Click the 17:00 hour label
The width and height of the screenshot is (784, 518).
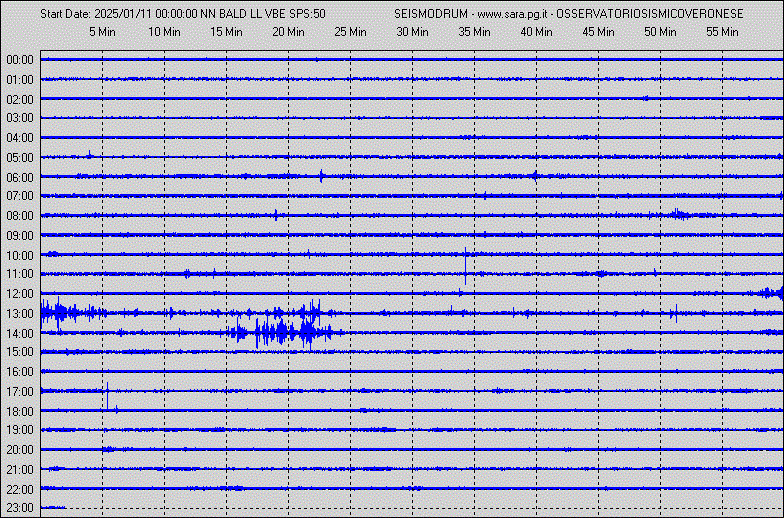20,392
